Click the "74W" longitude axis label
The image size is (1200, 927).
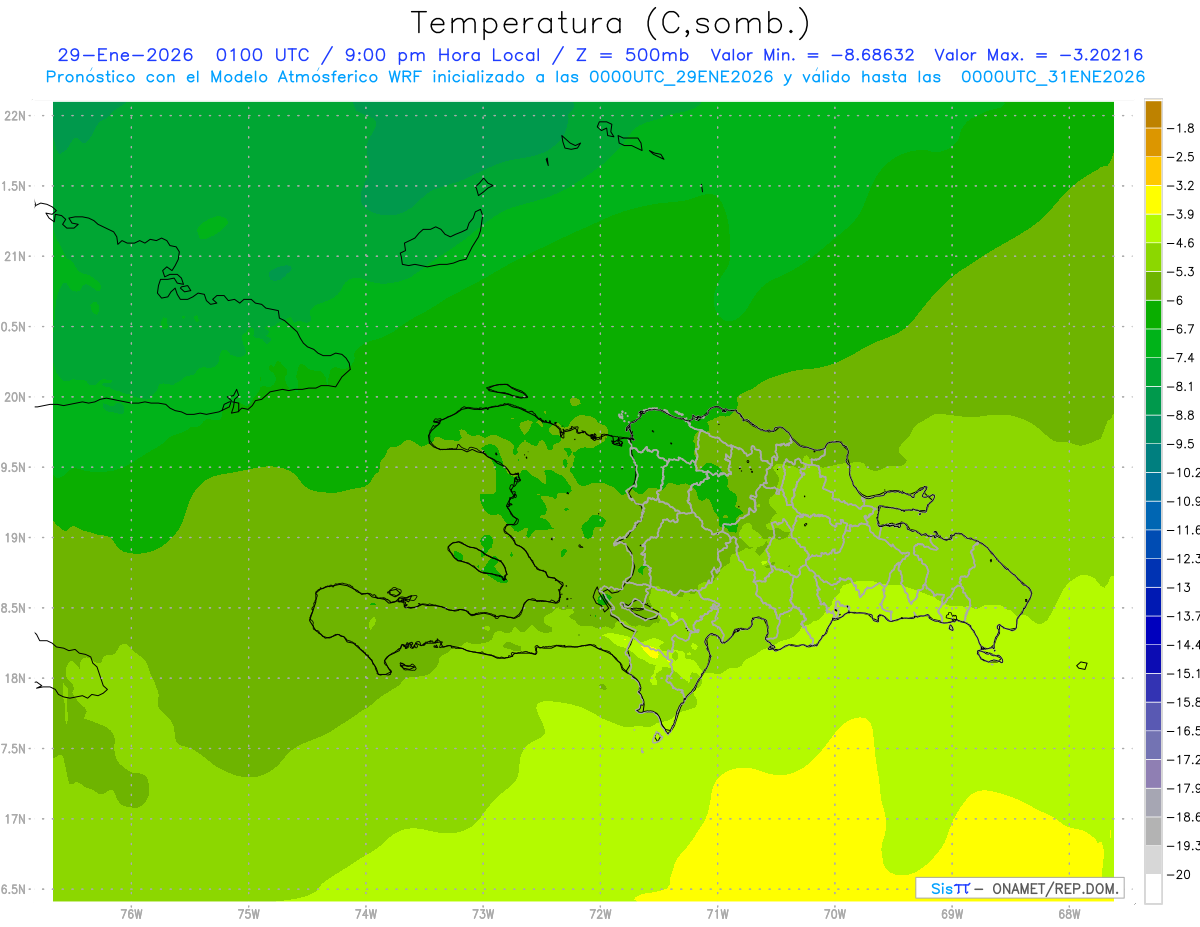(366, 913)
